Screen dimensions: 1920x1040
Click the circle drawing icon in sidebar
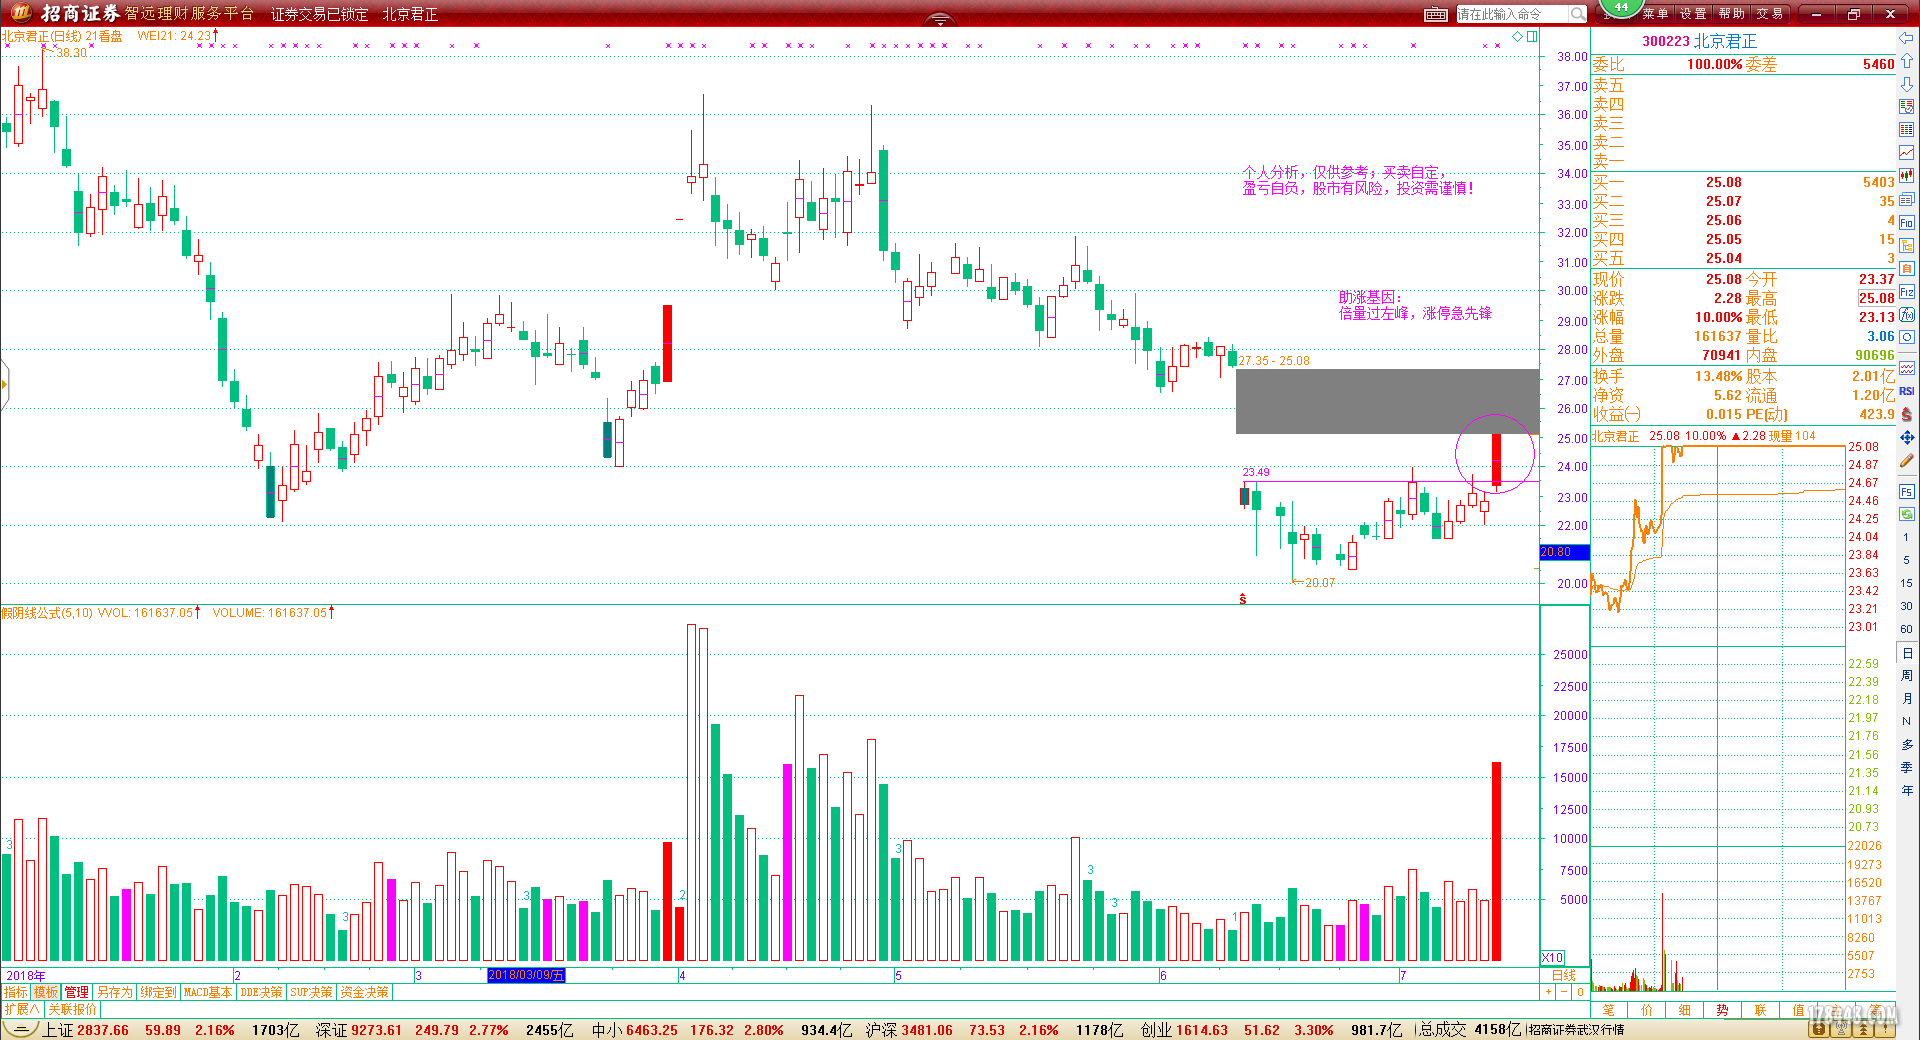(1907, 338)
